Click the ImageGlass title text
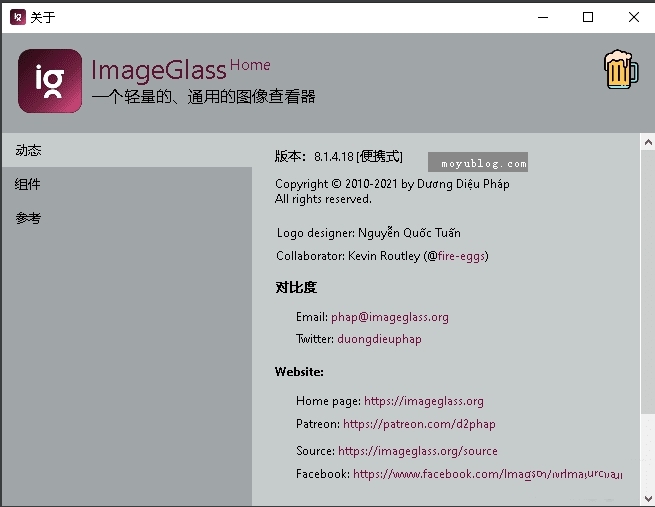 159,70
